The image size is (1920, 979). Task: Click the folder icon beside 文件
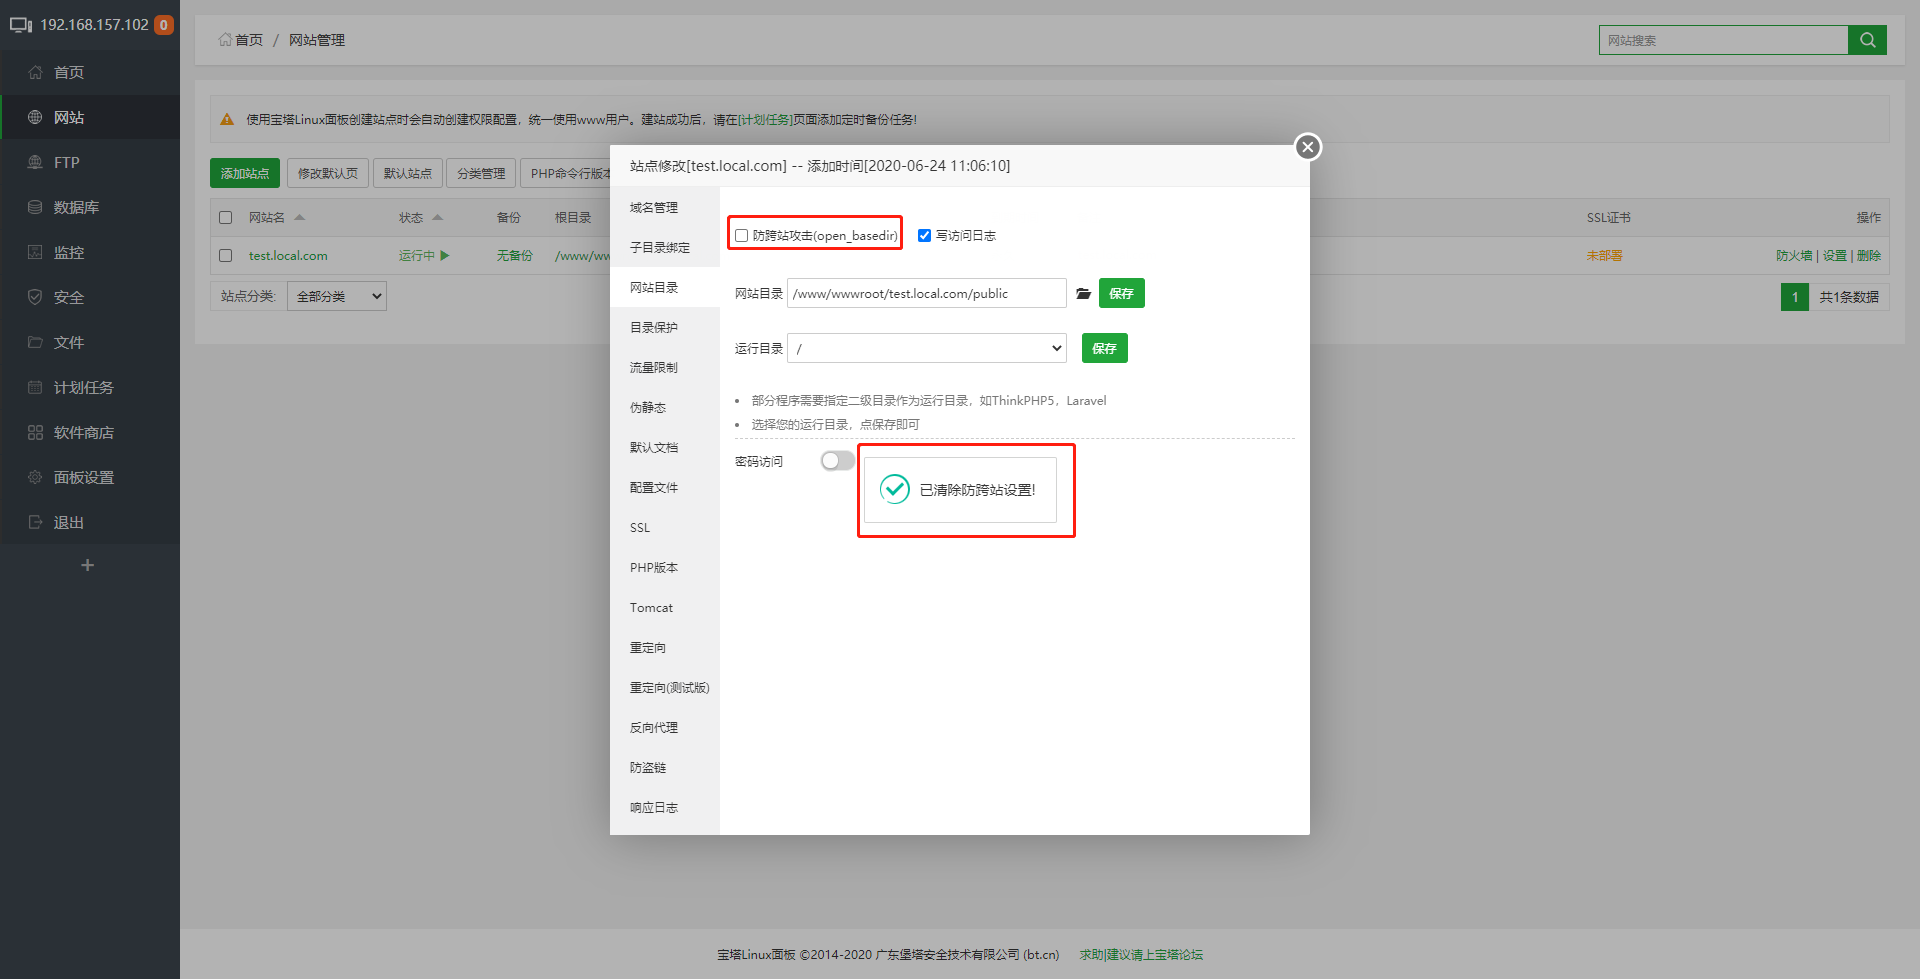[x=35, y=342]
